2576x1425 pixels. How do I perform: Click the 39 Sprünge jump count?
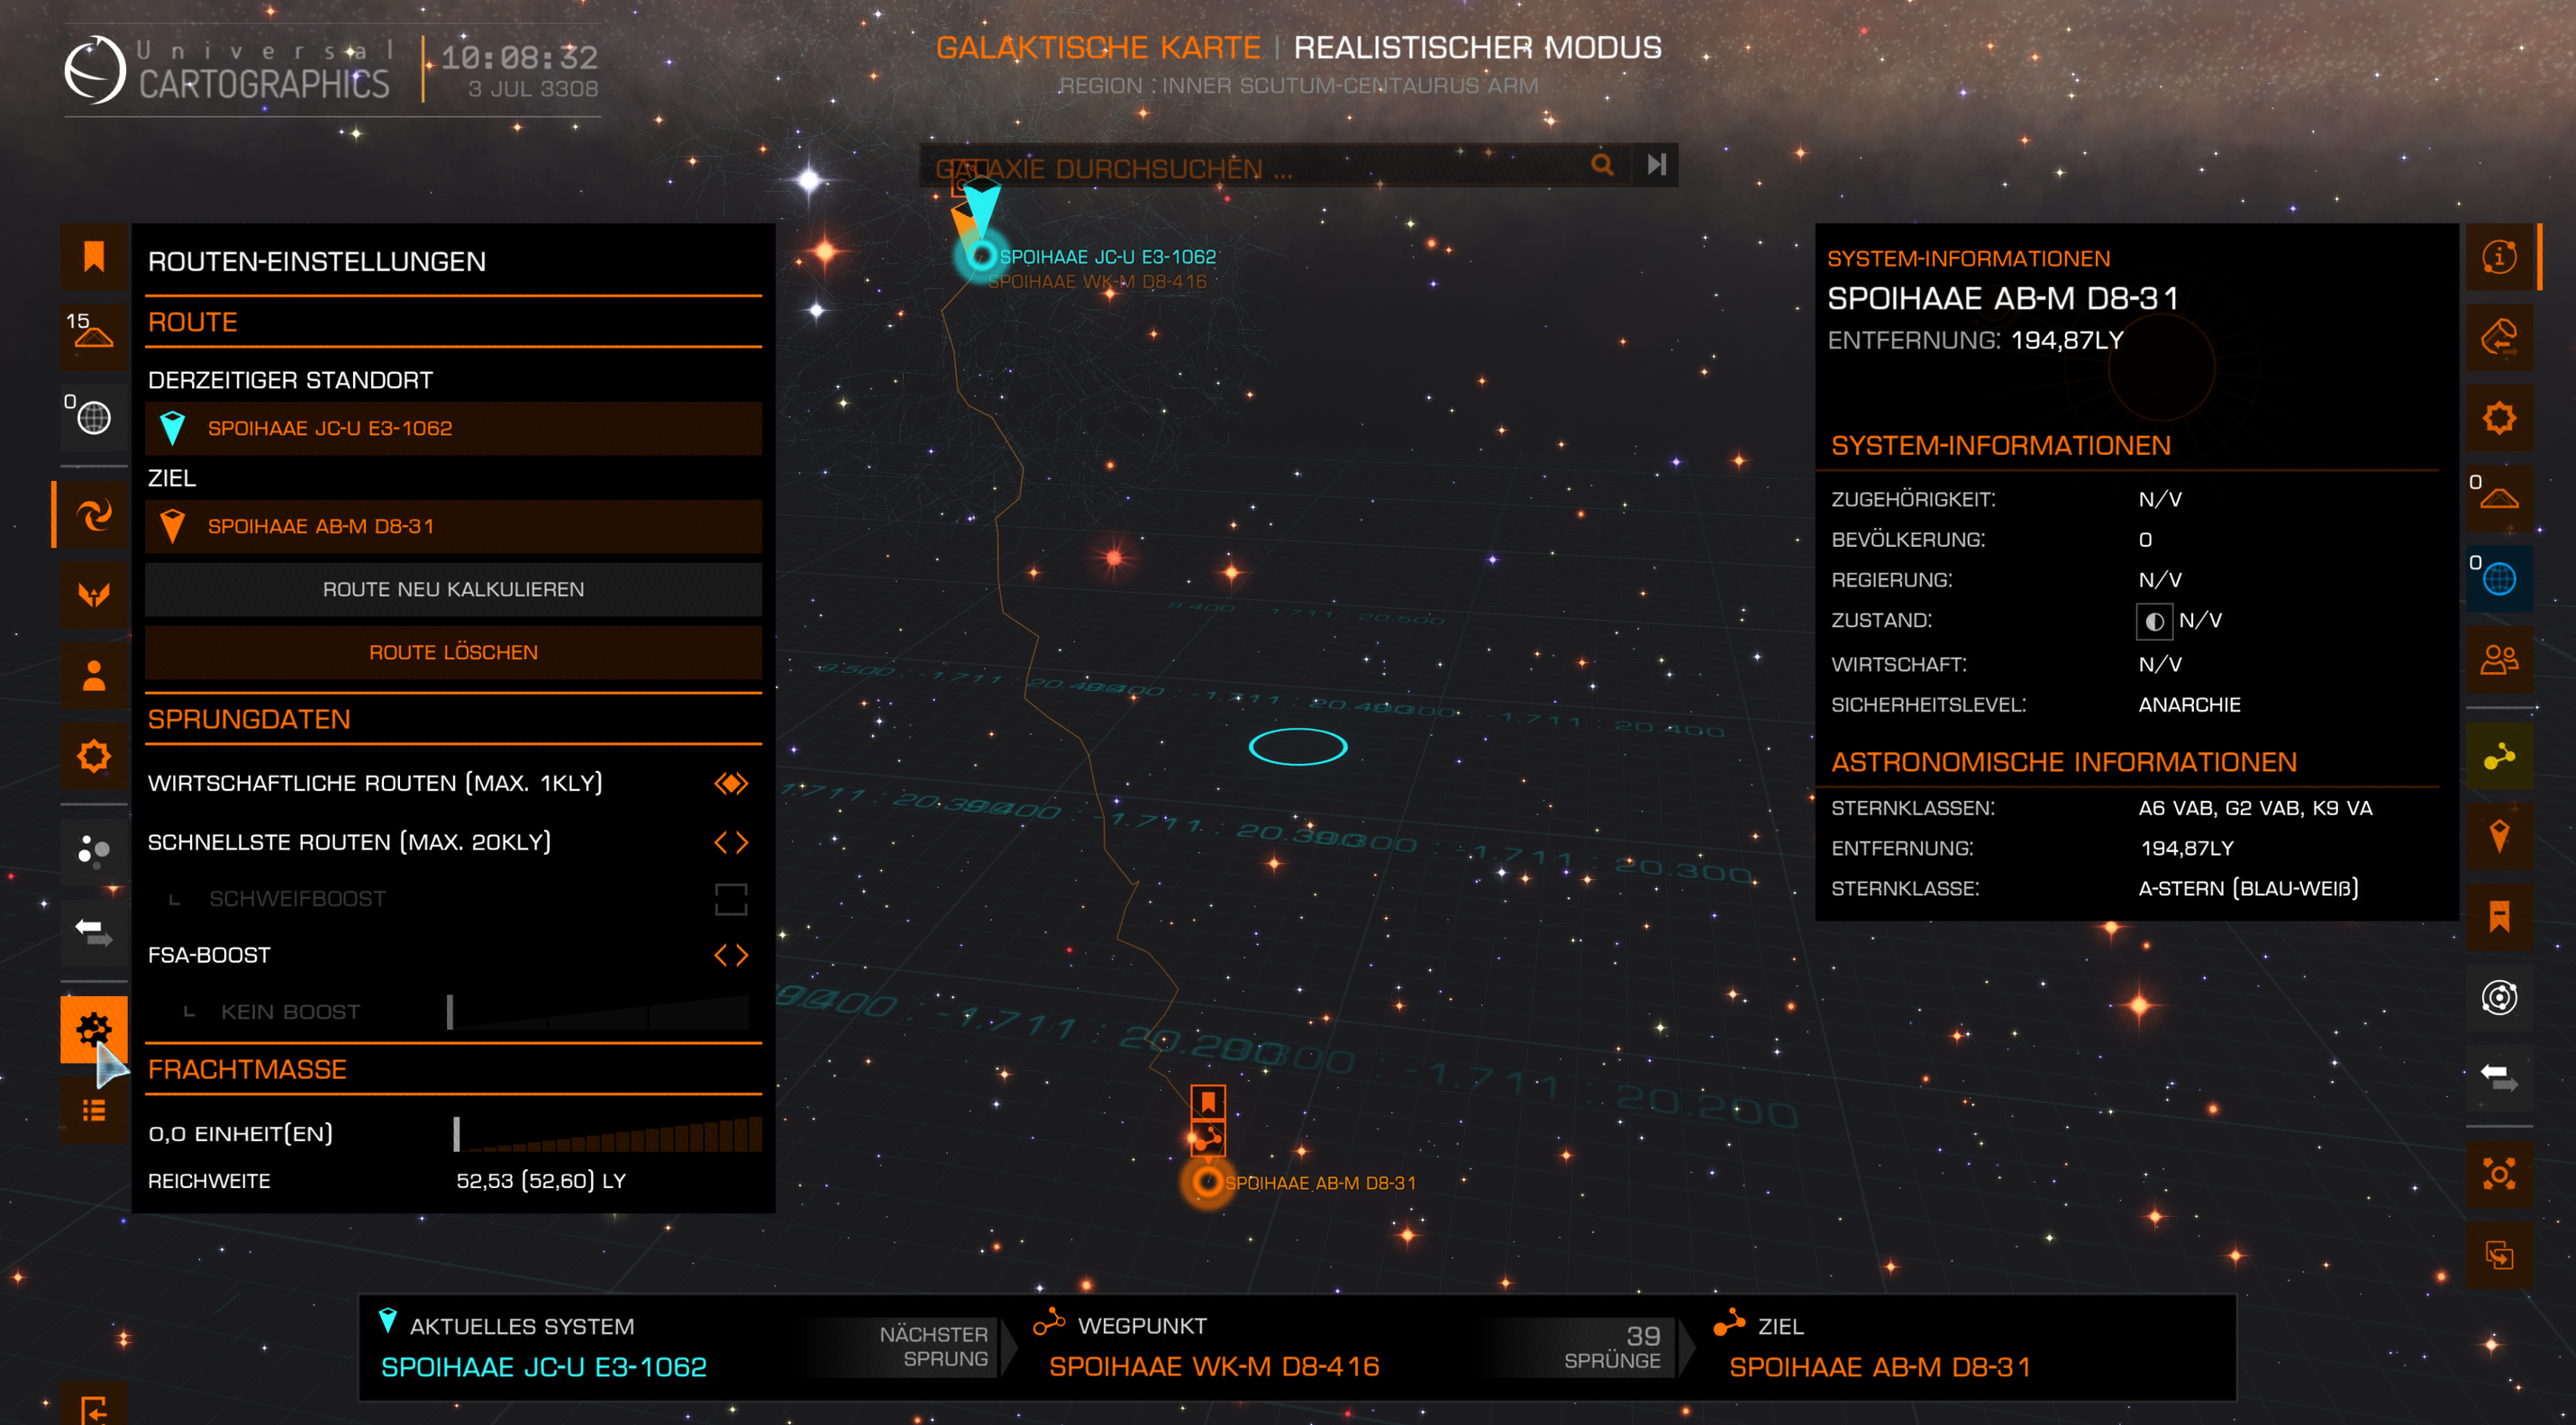(x=1612, y=1347)
